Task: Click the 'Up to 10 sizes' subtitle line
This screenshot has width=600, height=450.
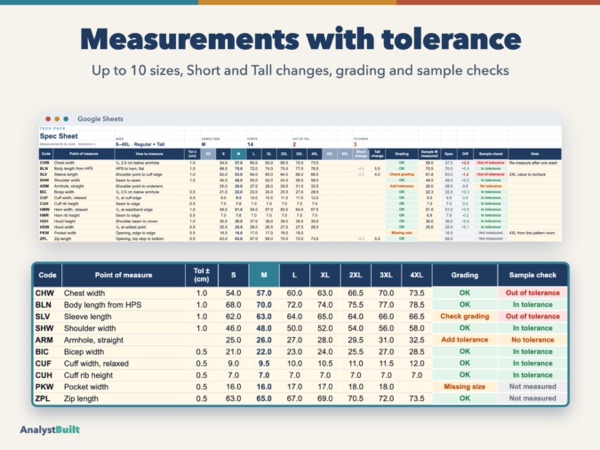Action: tap(300, 70)
